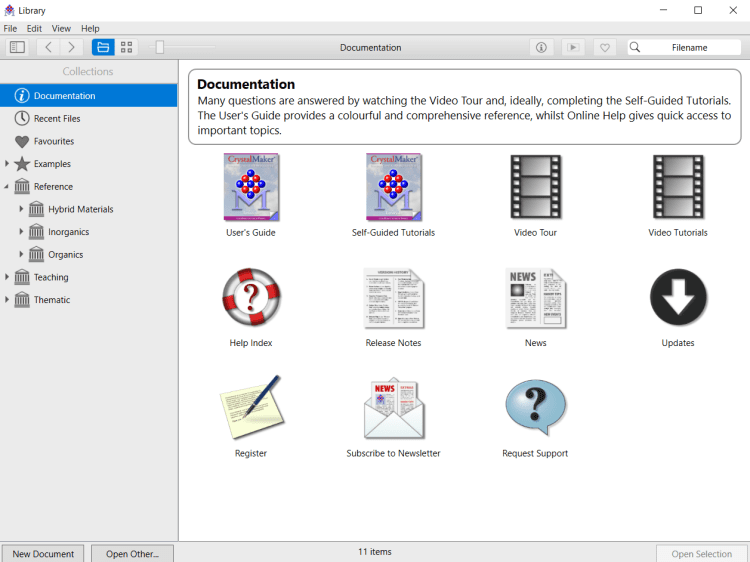Expand the Teaching tree node
Image resolution: width=750 pixels, height=562 pixels.
click(x=7, y=277)
